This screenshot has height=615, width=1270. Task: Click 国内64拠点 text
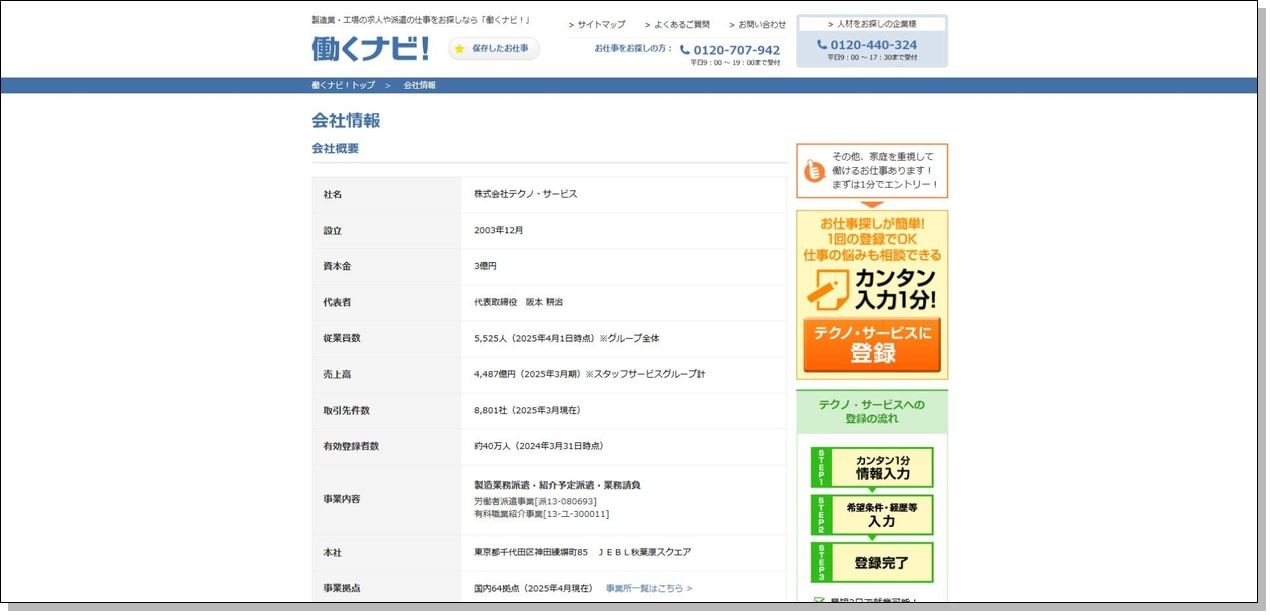(x=533, y=588)
